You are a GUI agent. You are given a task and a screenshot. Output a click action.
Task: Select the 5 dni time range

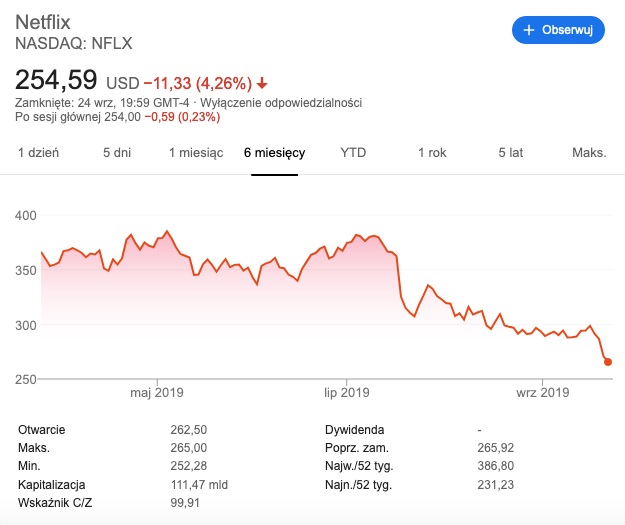[x=117, y=153]
